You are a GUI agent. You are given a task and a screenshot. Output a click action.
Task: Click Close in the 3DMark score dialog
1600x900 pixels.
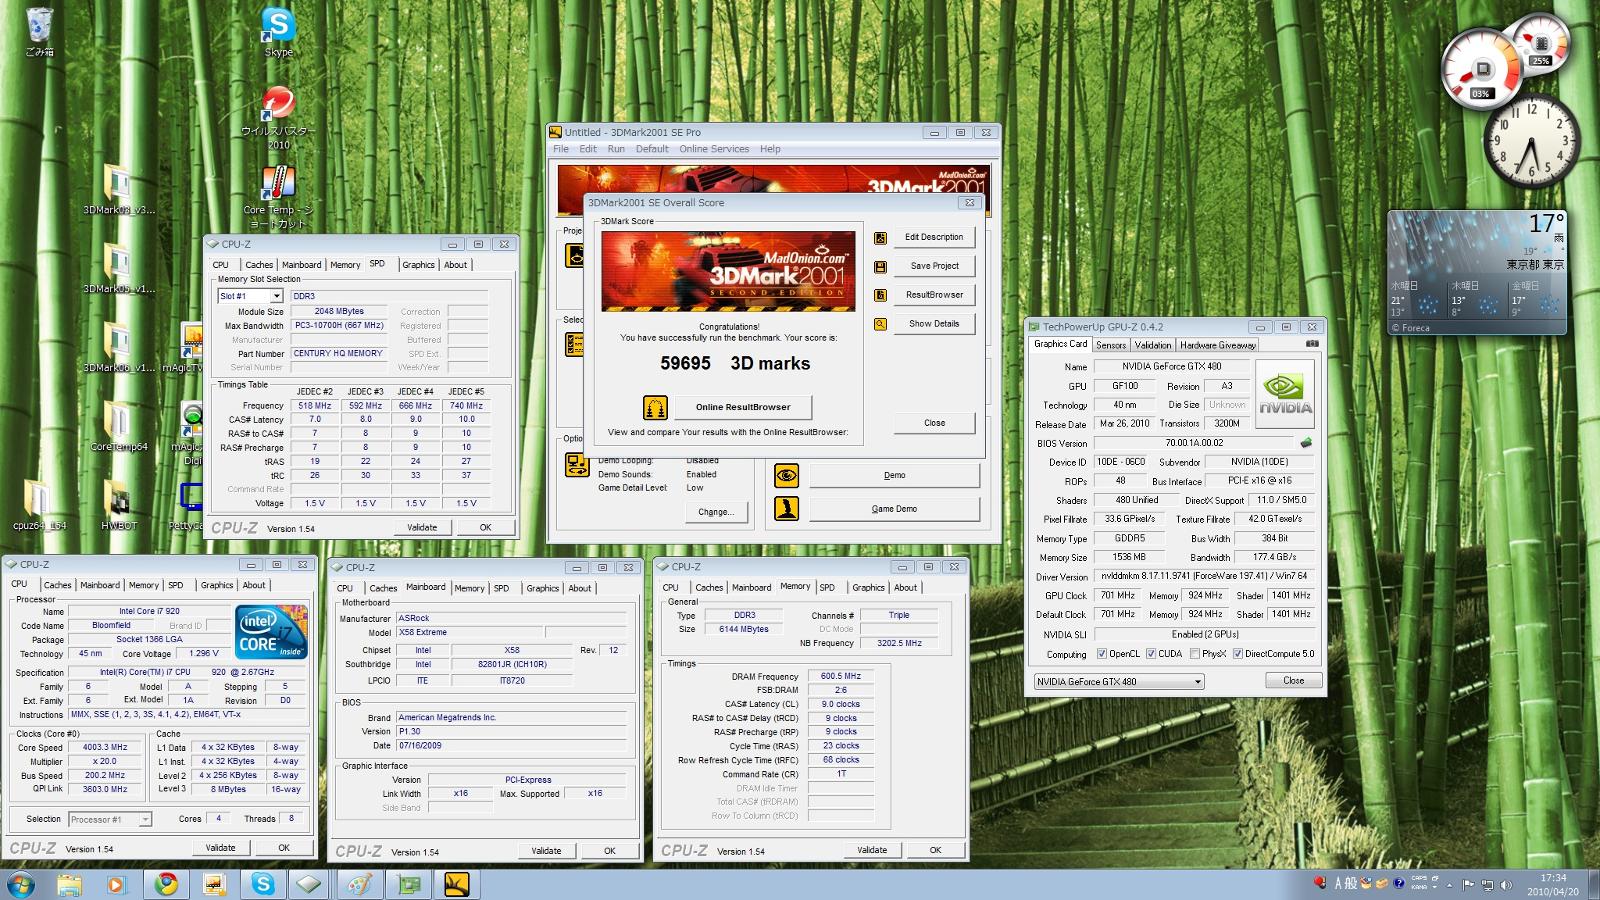pos(934,423)
